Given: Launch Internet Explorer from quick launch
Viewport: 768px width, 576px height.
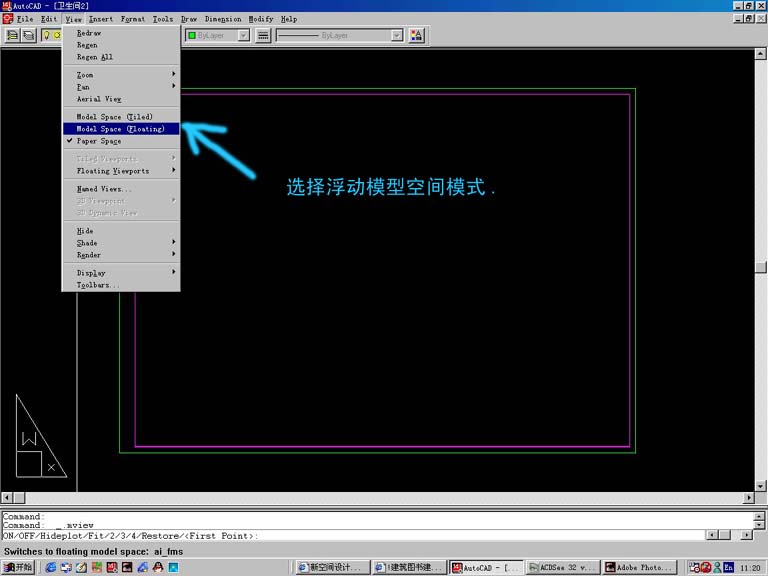Looking at the screenshot, I should [x=50, y=567].
